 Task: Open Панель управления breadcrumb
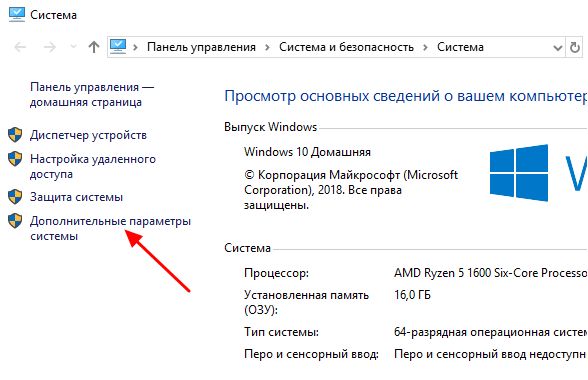pos(201,47)
